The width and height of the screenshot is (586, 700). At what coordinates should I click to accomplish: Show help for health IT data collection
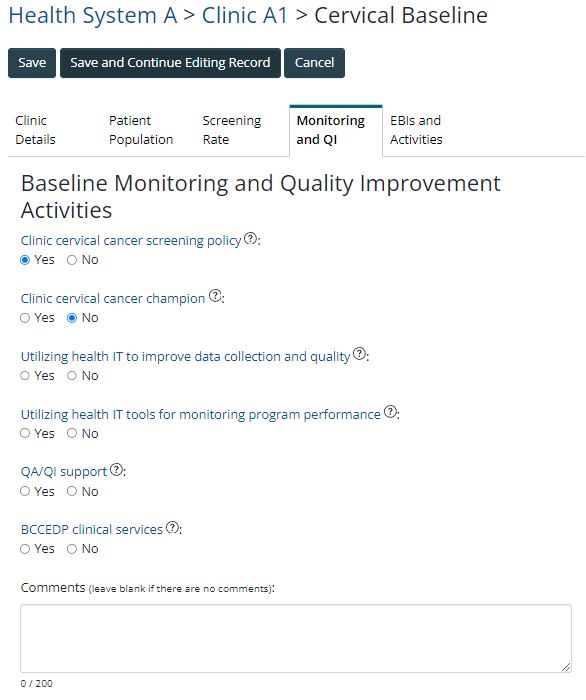pyautogui.click(x=359, y=354)
